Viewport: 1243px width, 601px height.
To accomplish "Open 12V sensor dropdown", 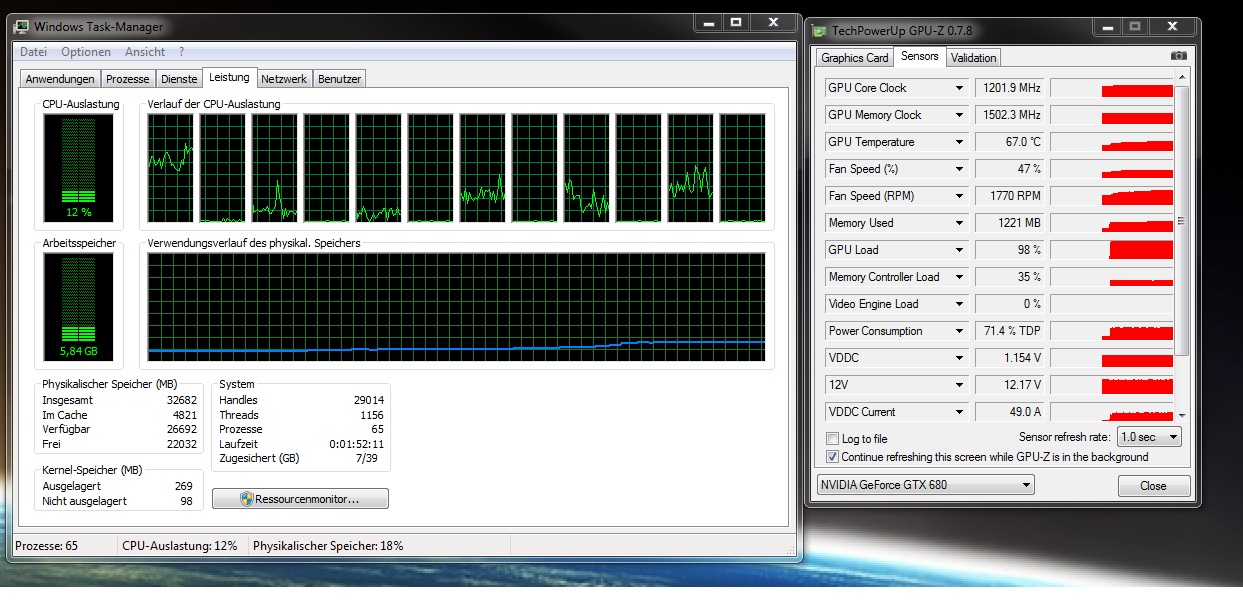I will coord(959,385).
